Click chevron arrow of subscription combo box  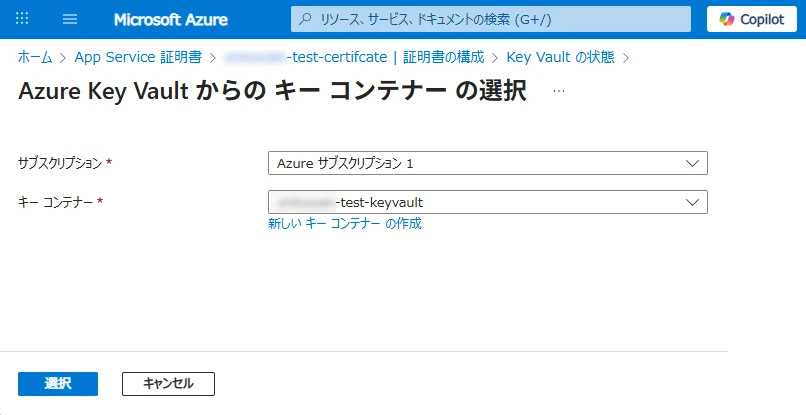click(x=692, y=163)
